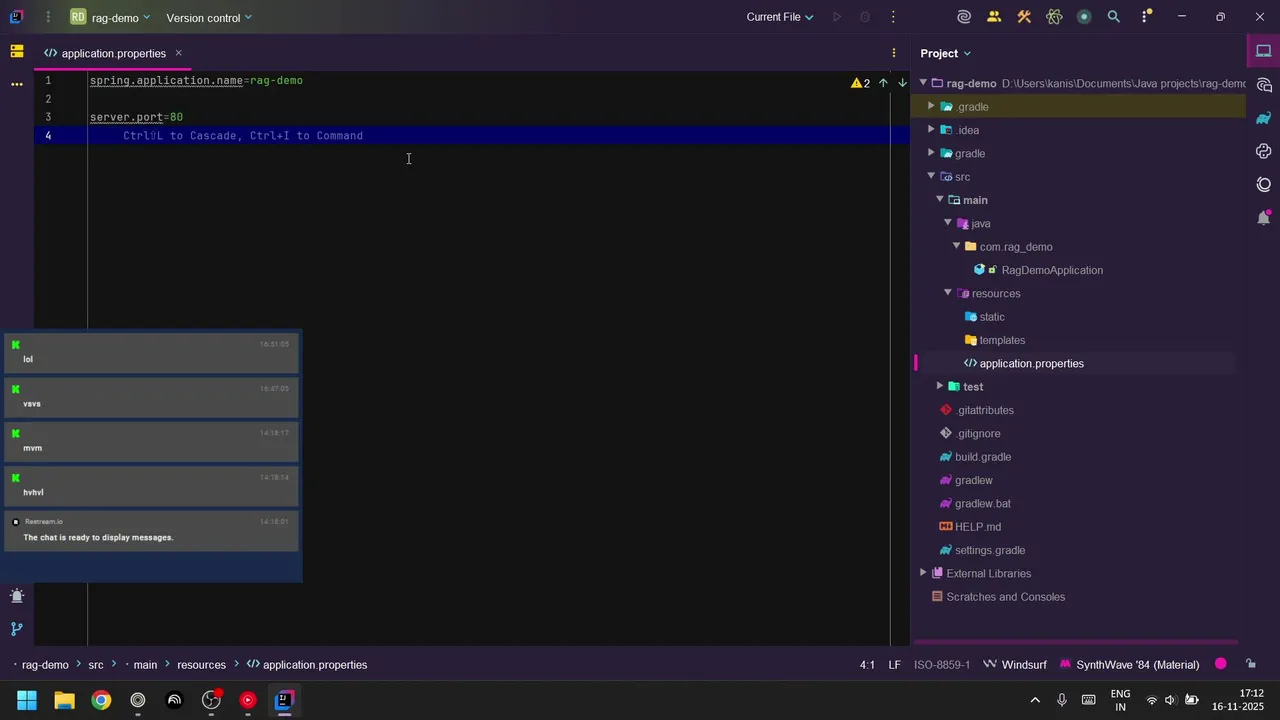The width and height of the screenshot is (1280, 720).
Task: Click ISO-8859-1 file encoding widget
Action: coord(942,664)
